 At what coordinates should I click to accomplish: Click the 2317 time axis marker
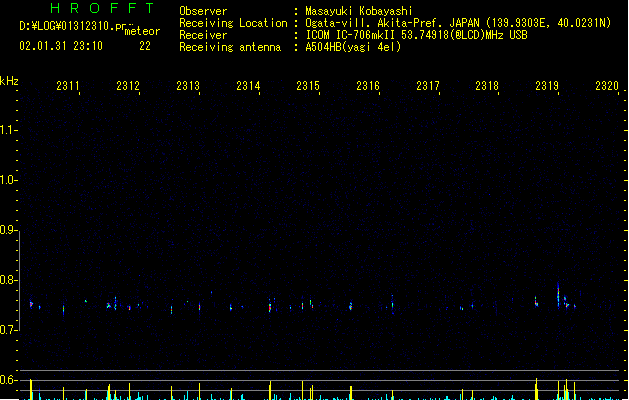428,86
